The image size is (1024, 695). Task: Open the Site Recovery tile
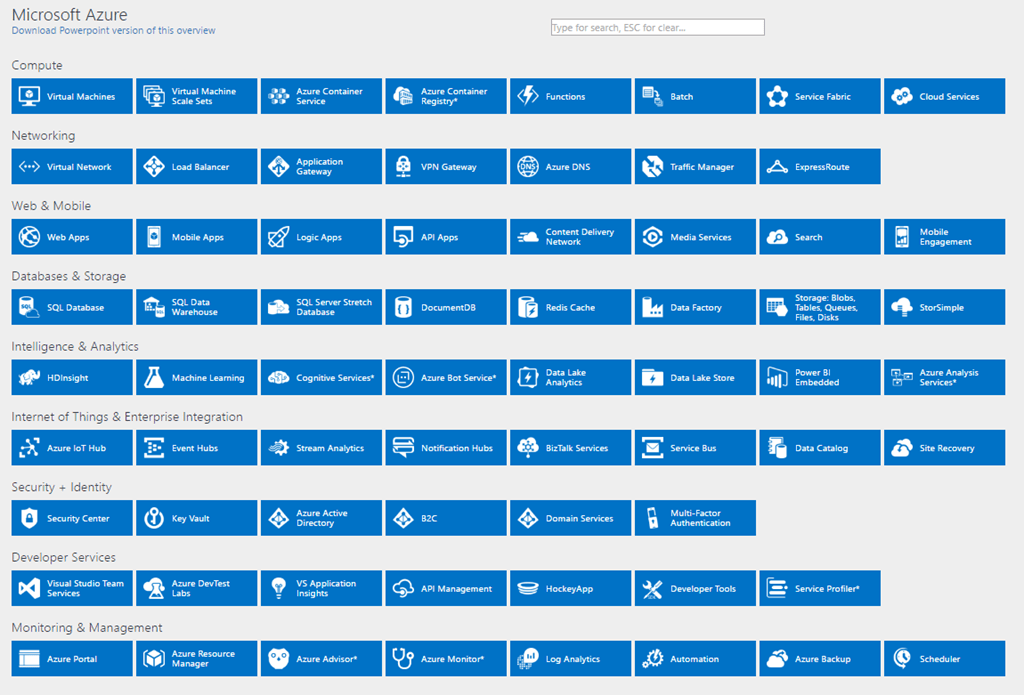[x=945, y=447]
